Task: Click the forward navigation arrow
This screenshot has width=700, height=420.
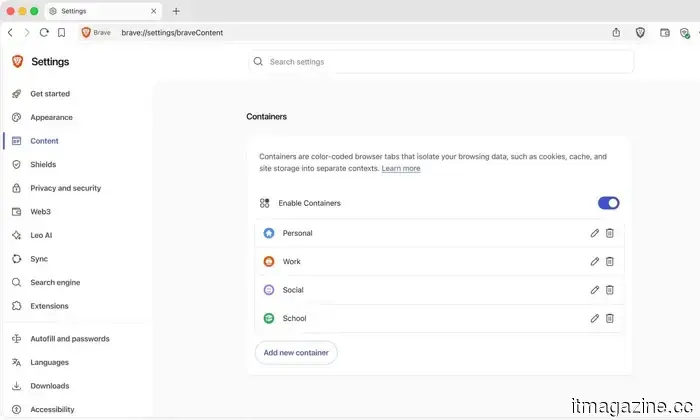Action: click(27, 33)
